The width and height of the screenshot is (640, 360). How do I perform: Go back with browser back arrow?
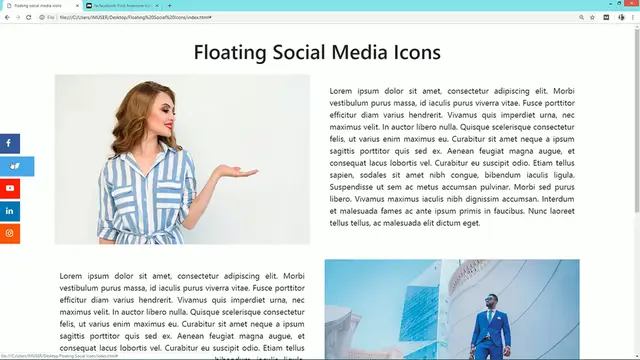tap(7, 17)
